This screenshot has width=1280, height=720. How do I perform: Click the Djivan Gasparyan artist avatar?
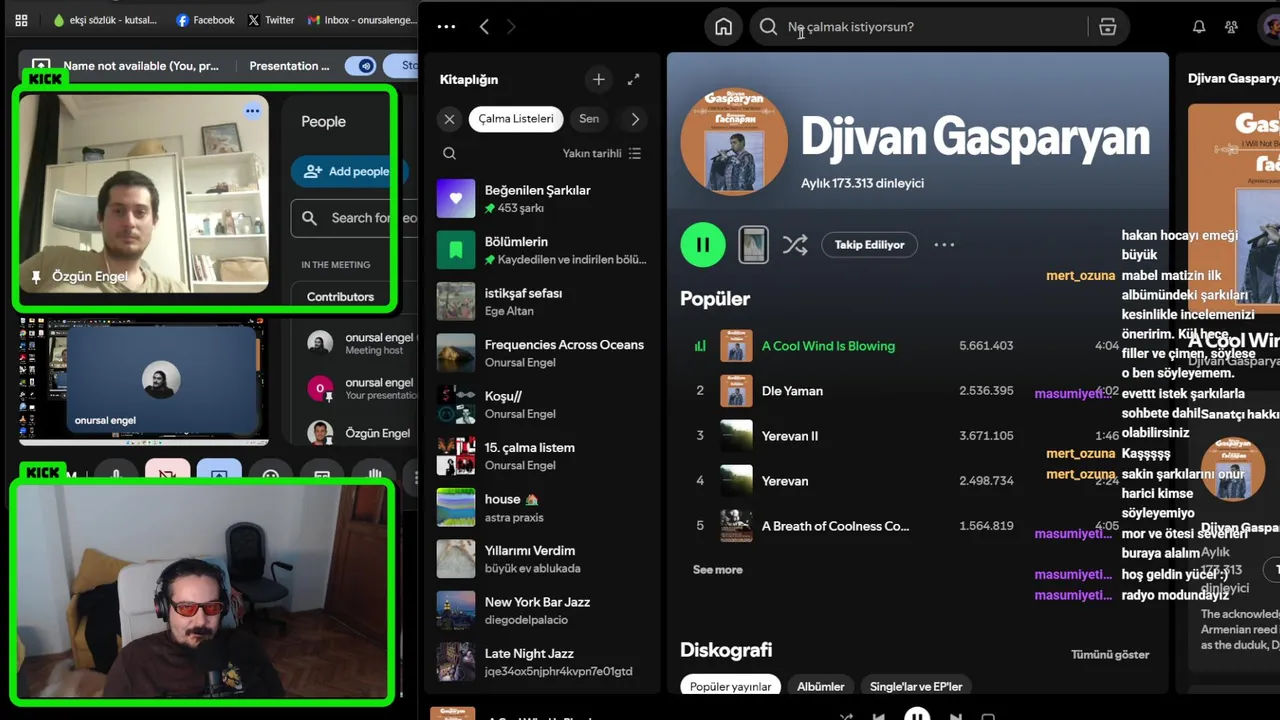(x=733, y=141)
